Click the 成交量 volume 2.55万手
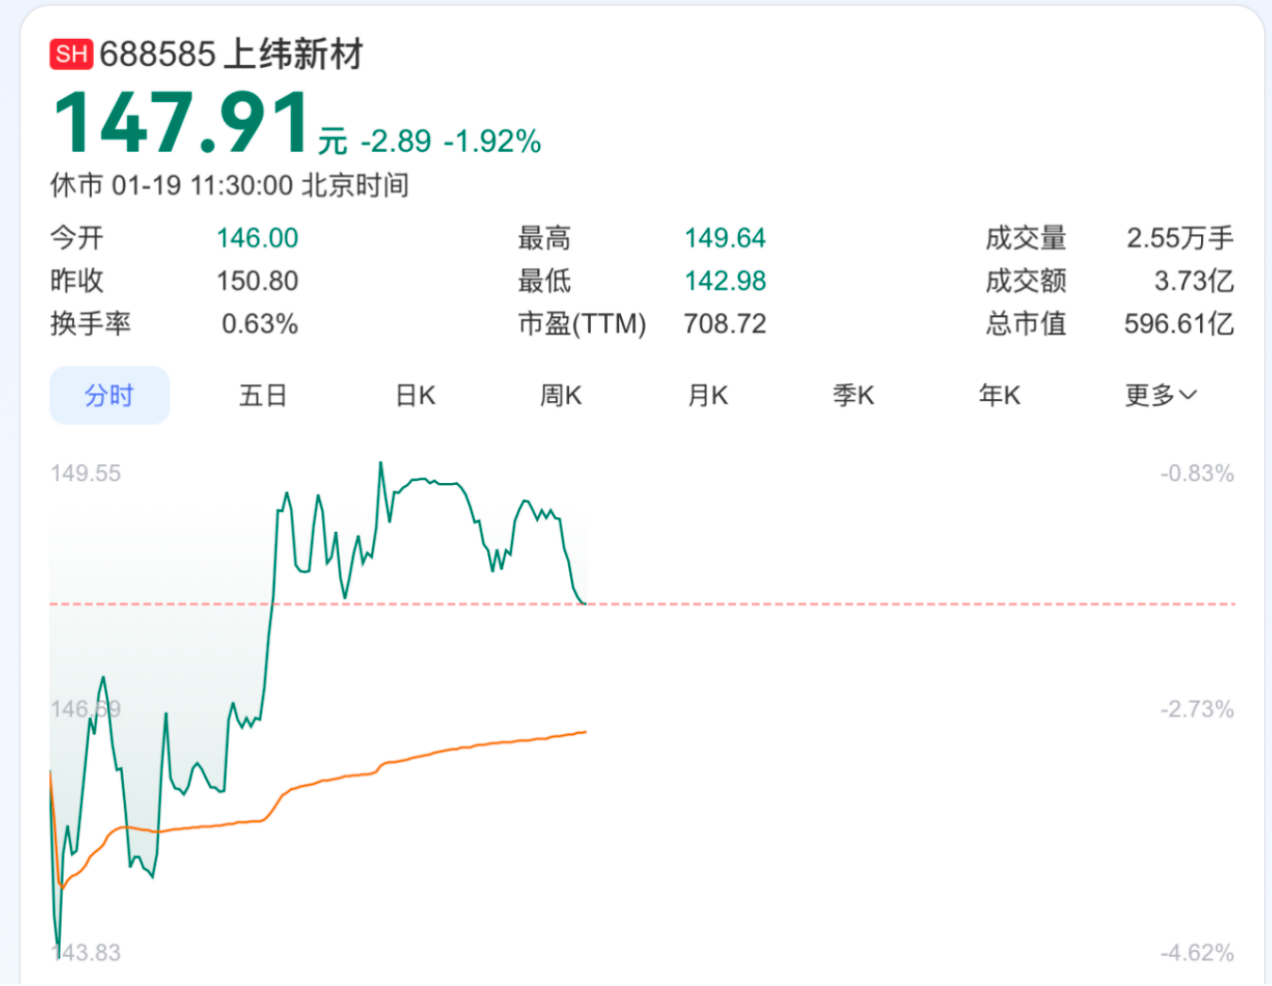 [x=1183, y=238]
